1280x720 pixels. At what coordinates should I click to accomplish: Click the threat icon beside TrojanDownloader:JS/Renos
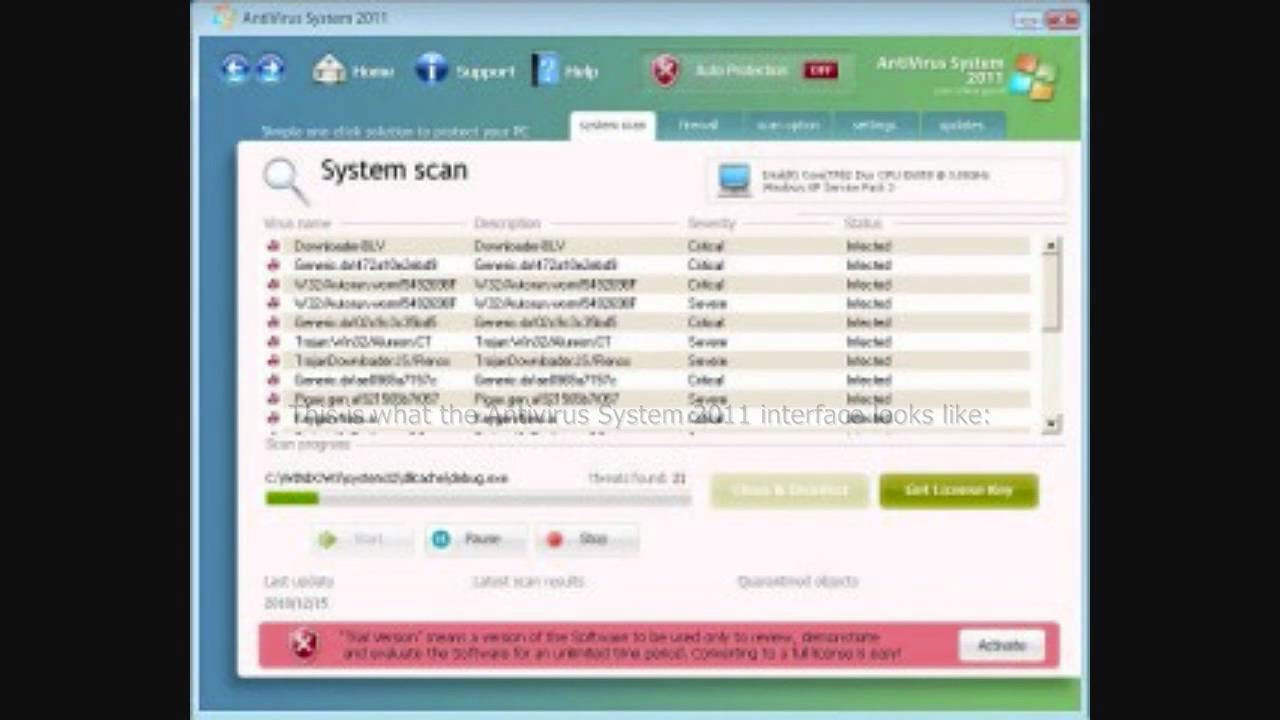tap(273, 361)
